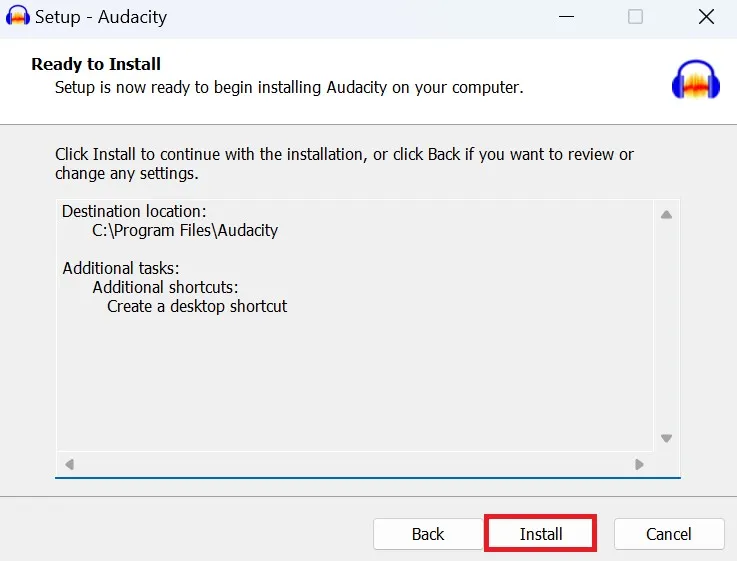Click the 'Additional shortcuts:' line

tap(165, 287)
